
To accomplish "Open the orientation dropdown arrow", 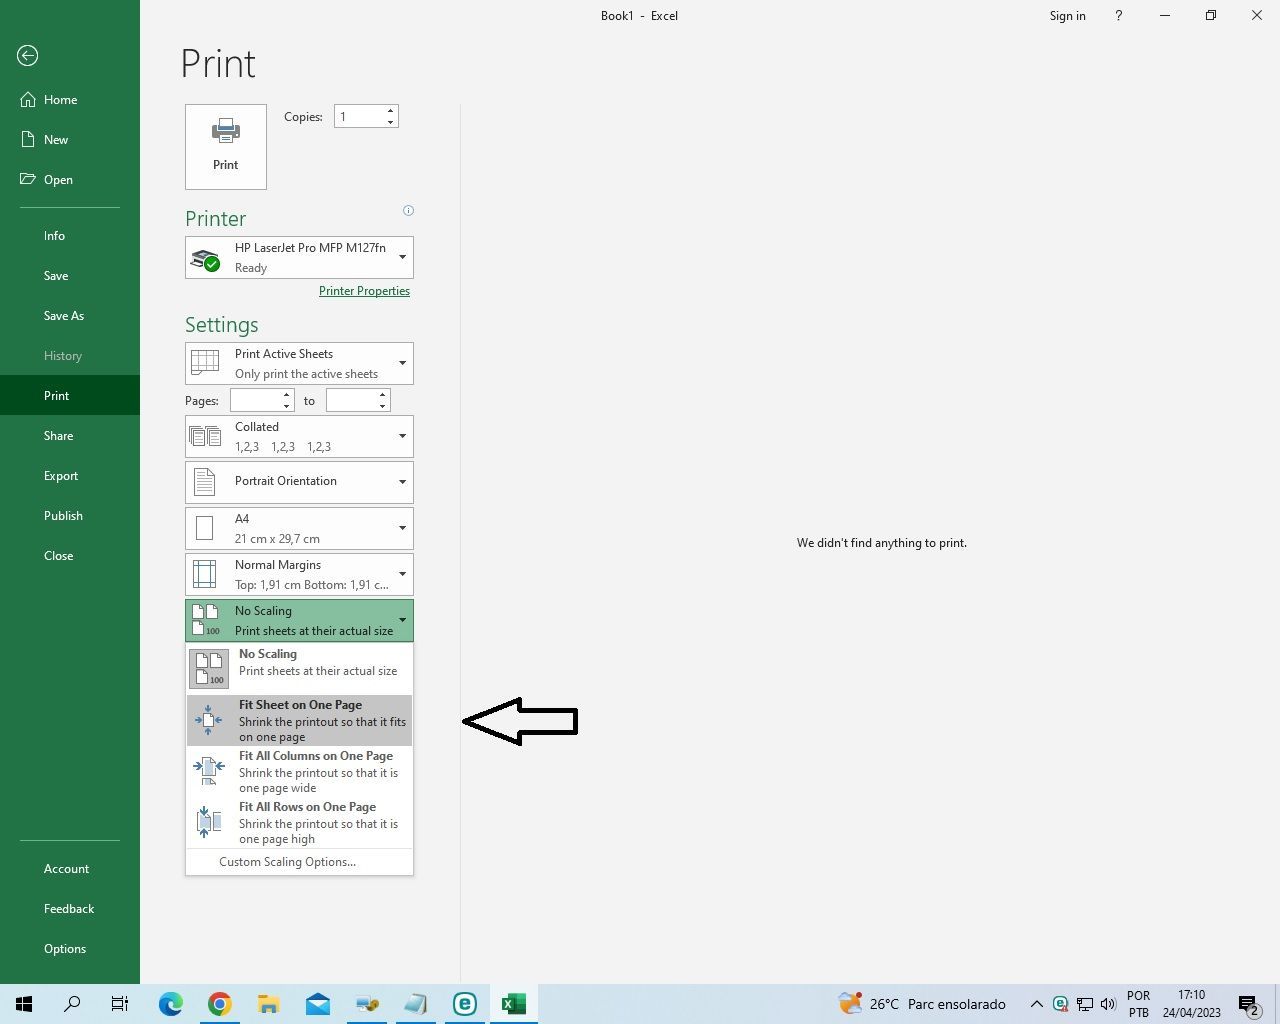I will click(402, 481).
